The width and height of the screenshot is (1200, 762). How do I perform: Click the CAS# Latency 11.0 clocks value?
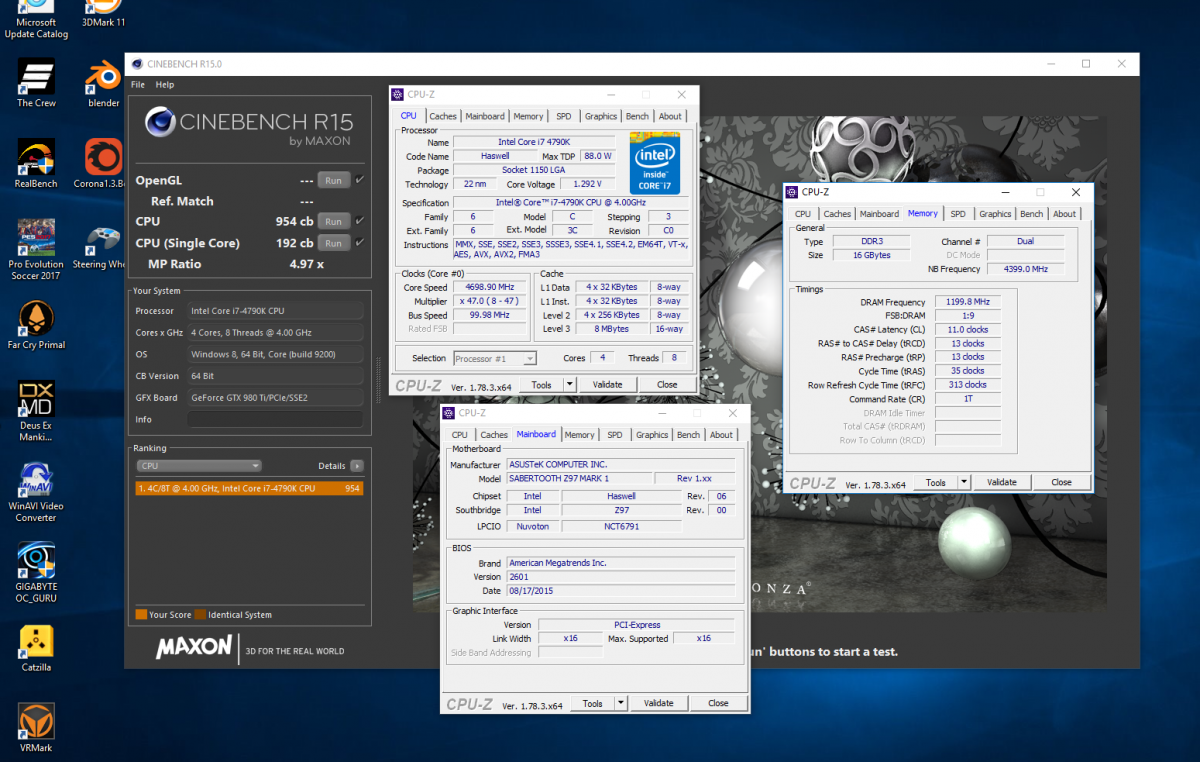coord(967,330)
